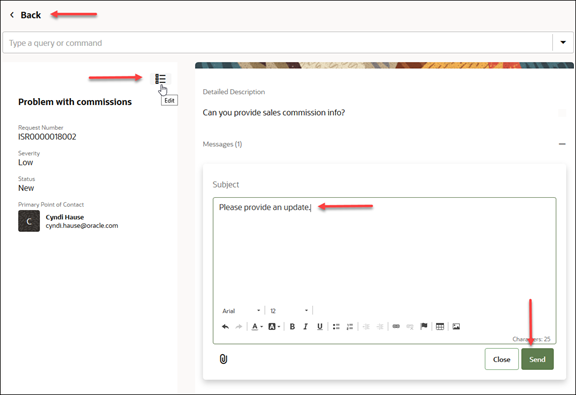Click the Characters: 25 counter
Screen dimensions: 576x395
coord(531,339)
